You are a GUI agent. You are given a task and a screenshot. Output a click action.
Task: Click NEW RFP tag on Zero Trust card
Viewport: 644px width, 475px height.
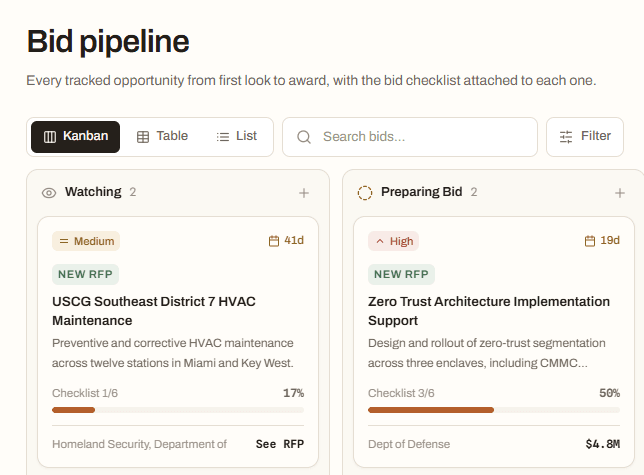coord(401,274)
